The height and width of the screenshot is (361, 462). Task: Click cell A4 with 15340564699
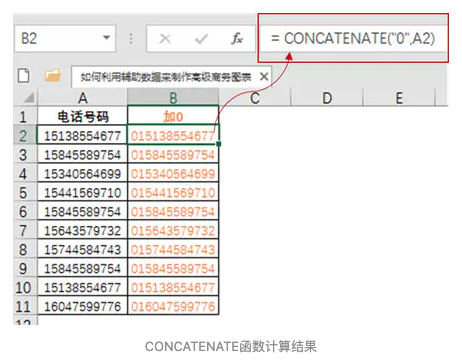[x=83, y=173]
